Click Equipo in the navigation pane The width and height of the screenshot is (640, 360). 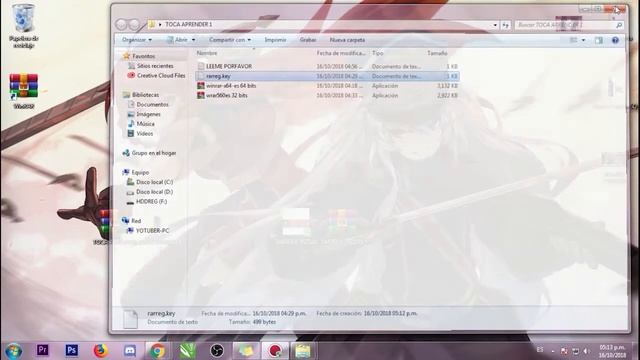coord(140,172)
